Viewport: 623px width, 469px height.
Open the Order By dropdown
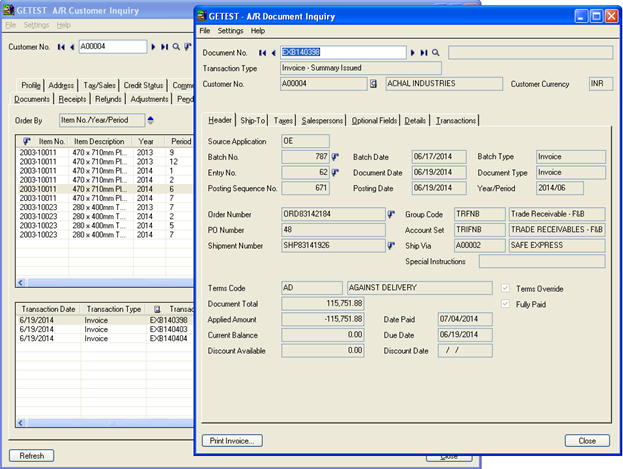click(100, 120)
